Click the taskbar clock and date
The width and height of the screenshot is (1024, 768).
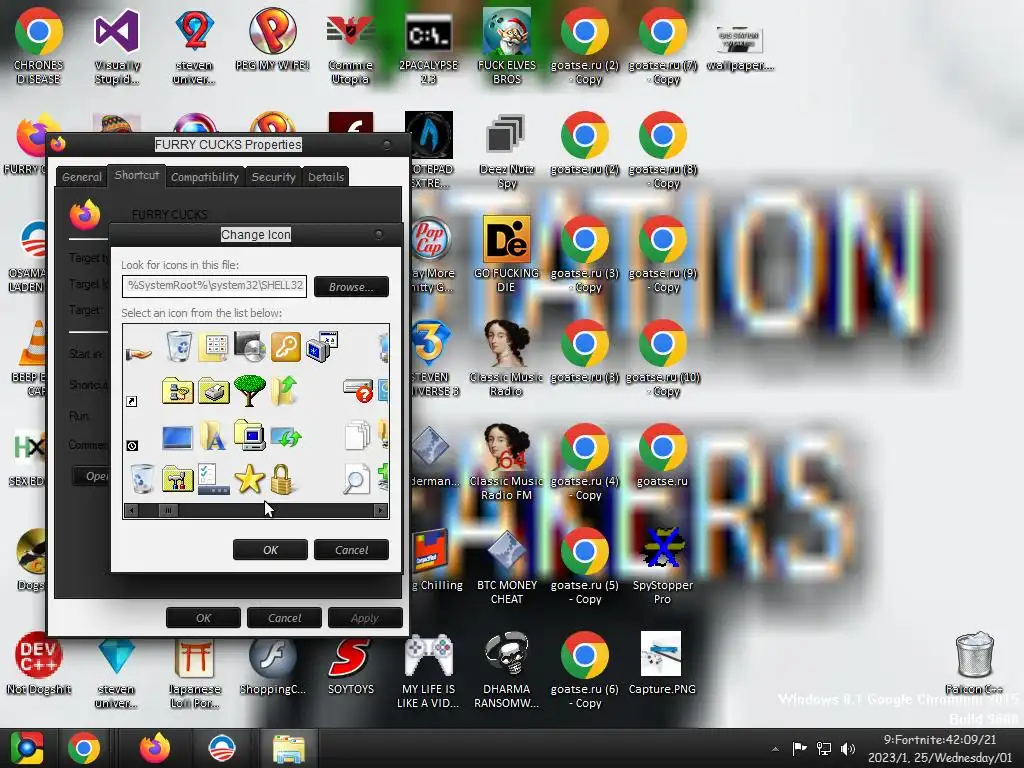[x=940, y=748]
